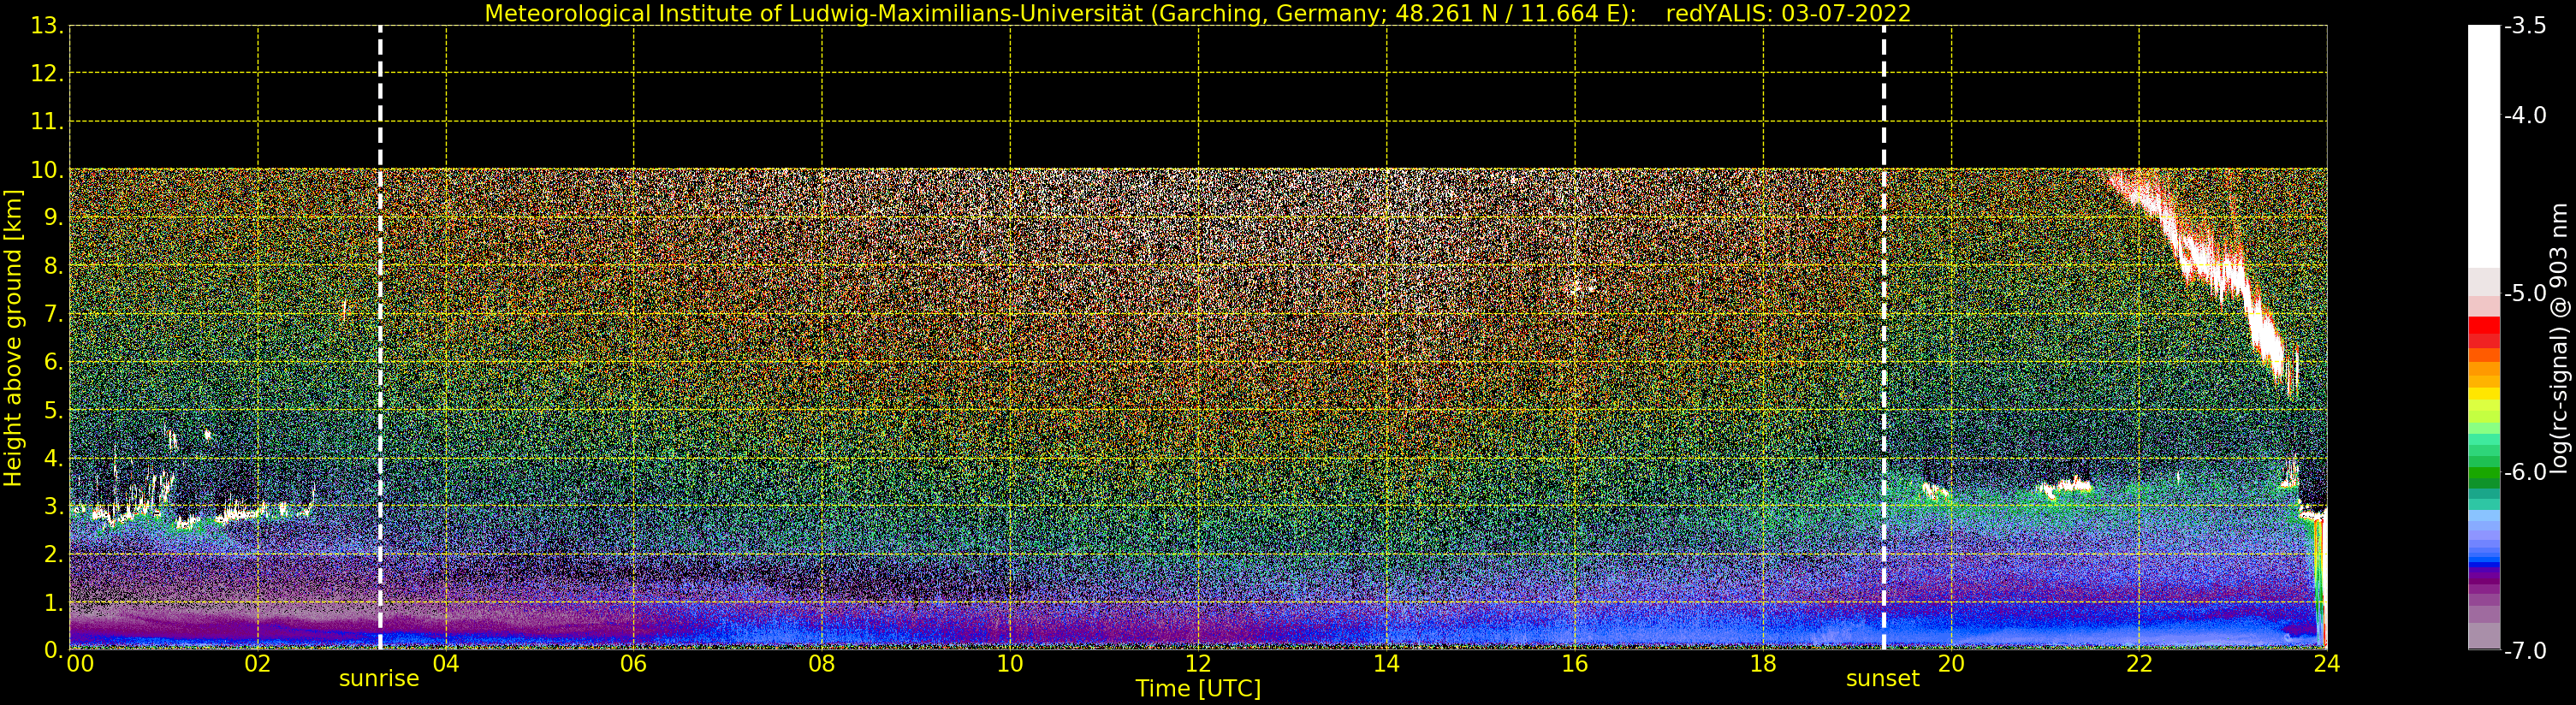Click the time tick label '18'
Viewport: 2576px width, 705px height.
click(1763, 664)
